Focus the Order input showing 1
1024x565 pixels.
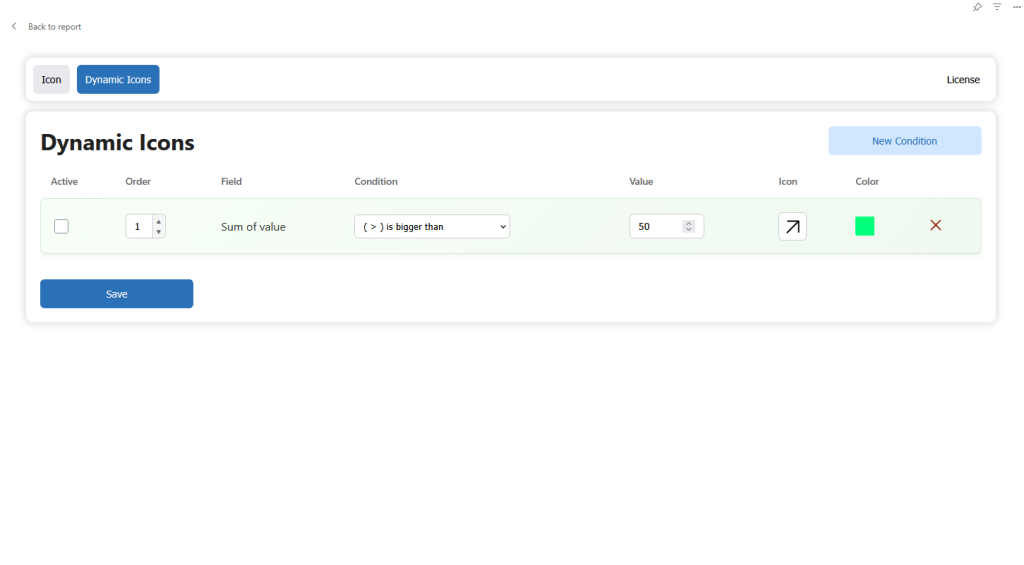click(x=139, y=227)
